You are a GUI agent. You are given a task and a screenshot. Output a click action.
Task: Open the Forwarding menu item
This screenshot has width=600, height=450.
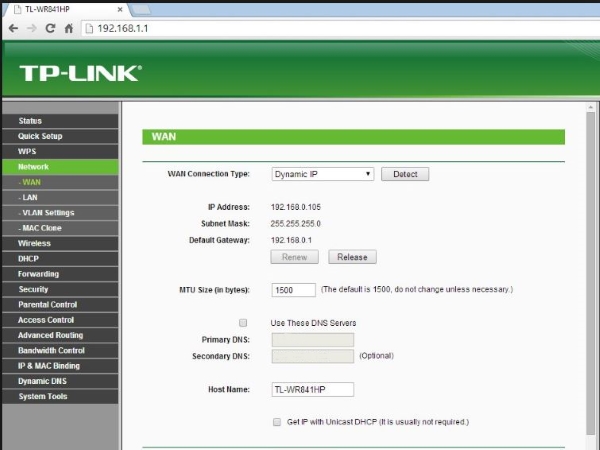pyautogui.click(x=60, y=274)
